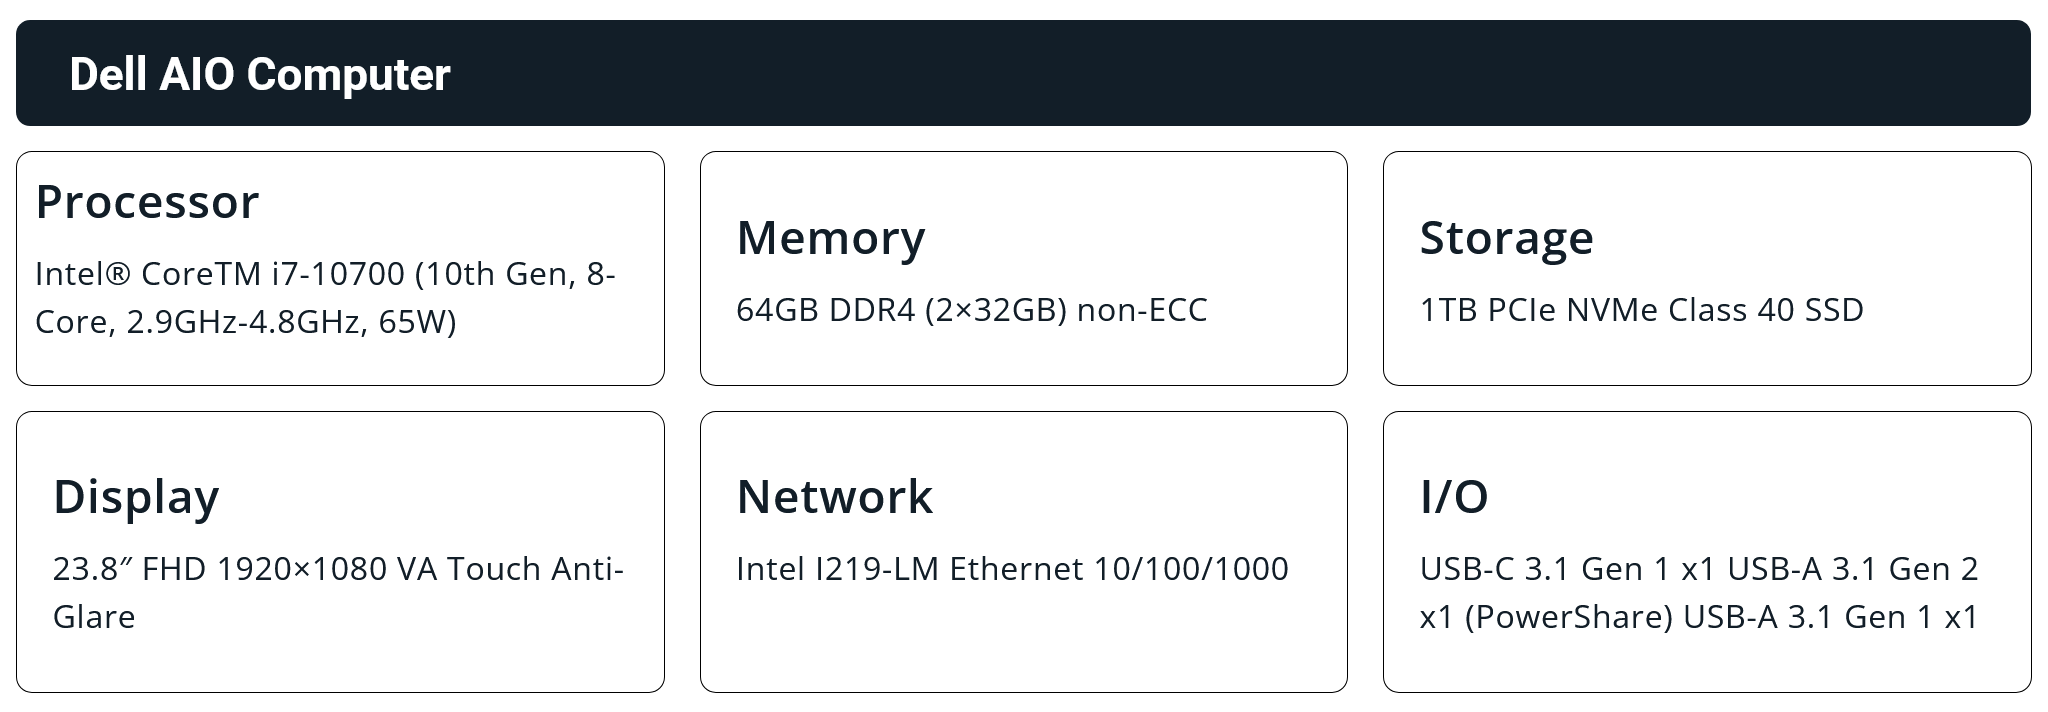
Task: Click the Storage heading
Action: pos(1506,238)
